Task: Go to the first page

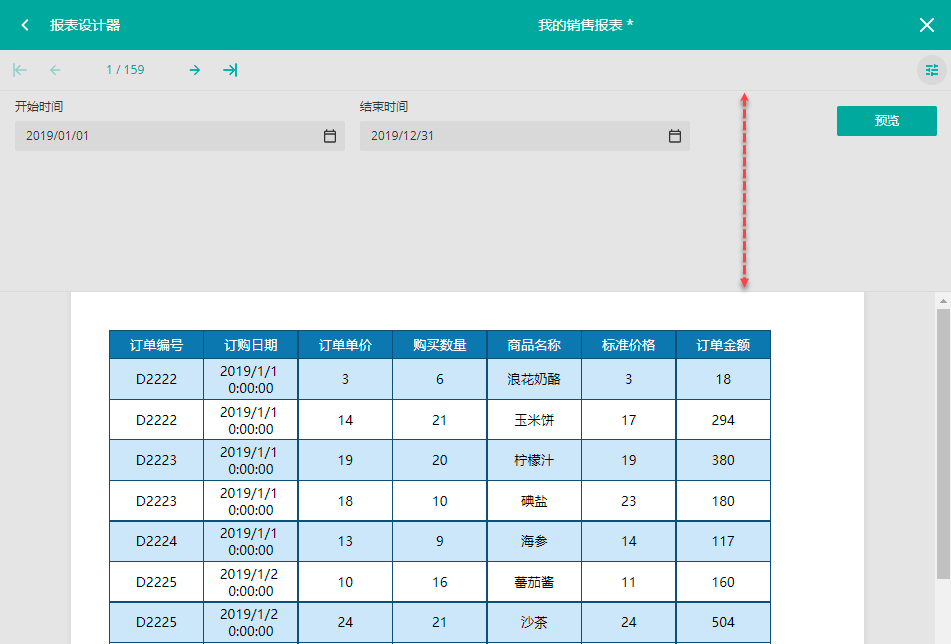Action: coord(20,70)
